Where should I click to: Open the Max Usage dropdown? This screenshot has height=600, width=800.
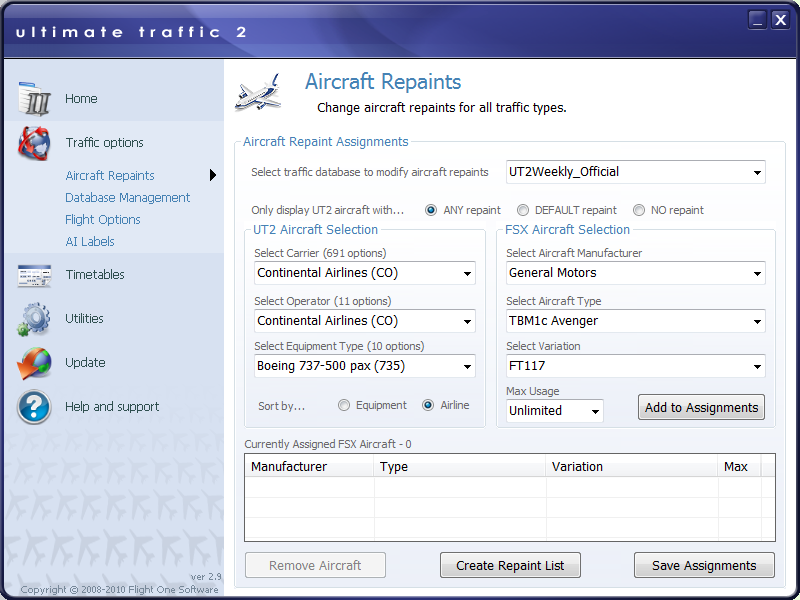(555, 411)
